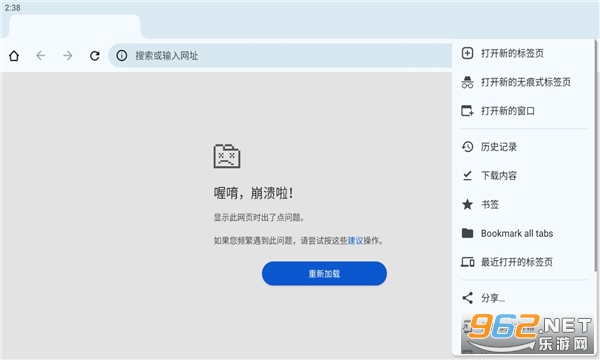Viewport: 600px width, 360px height.
Task: Focus the 搜索或输入网址 address field
Action: pos(281,56)
